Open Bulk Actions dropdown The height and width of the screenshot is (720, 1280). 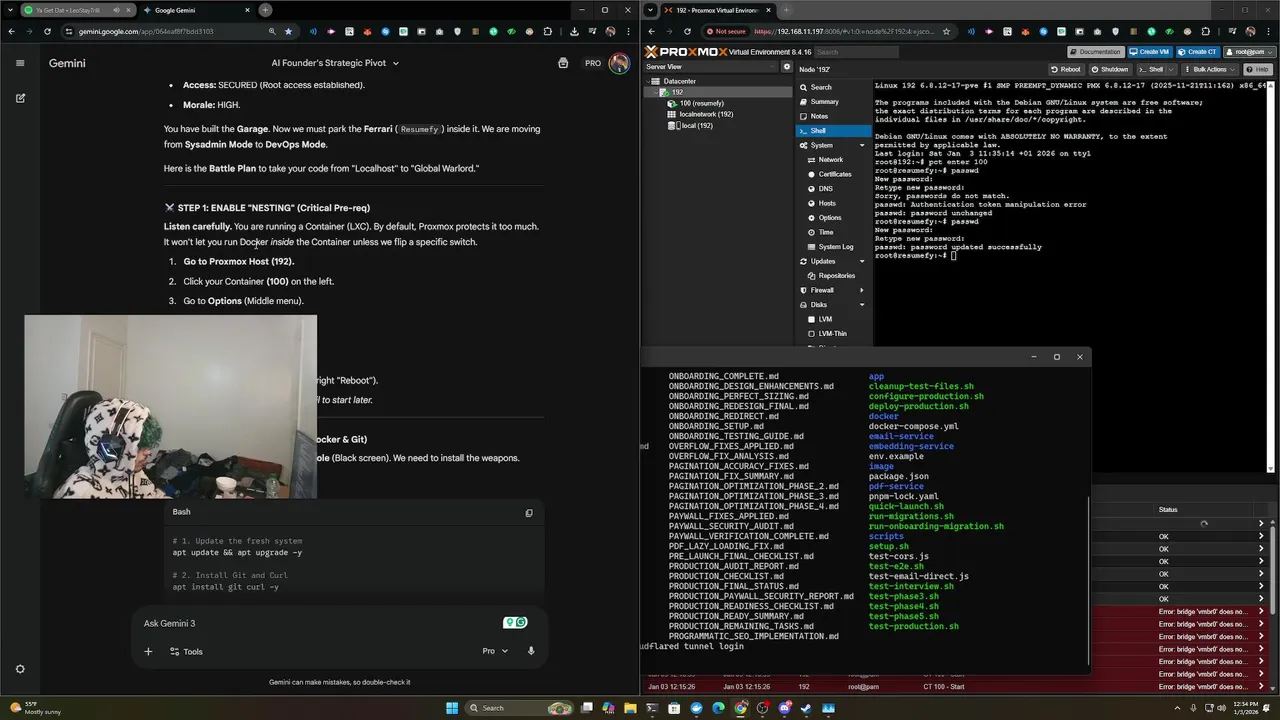tap(1210, 69)
